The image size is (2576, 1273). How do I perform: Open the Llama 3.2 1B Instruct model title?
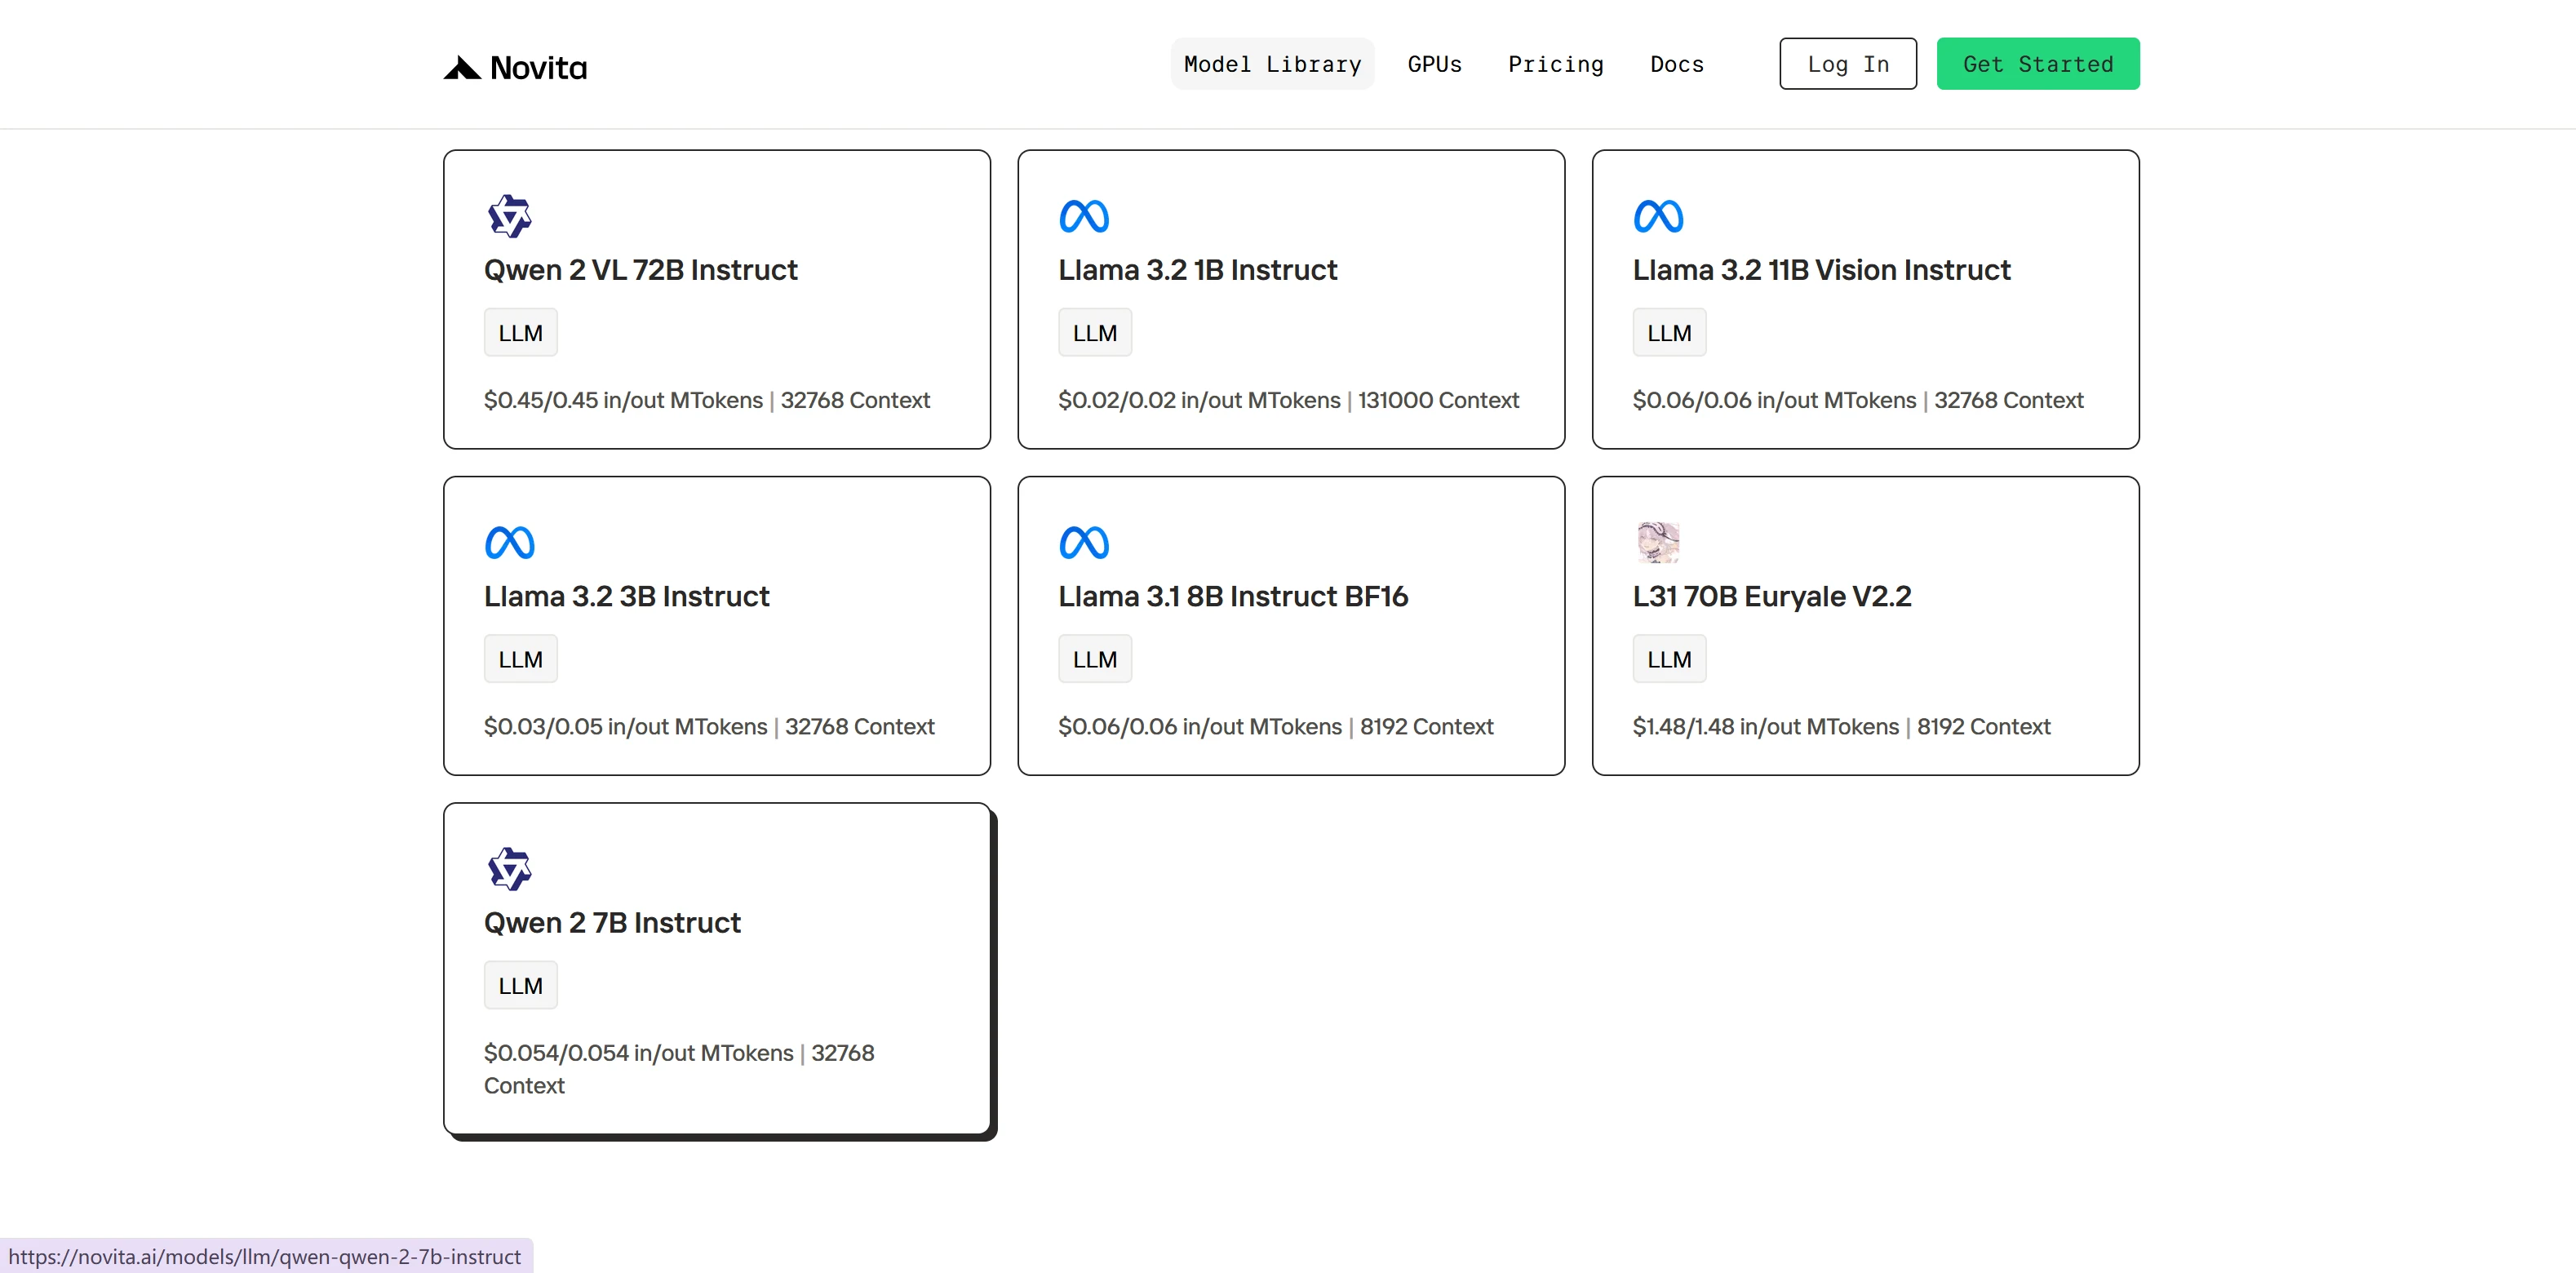tap(1197, 270)
